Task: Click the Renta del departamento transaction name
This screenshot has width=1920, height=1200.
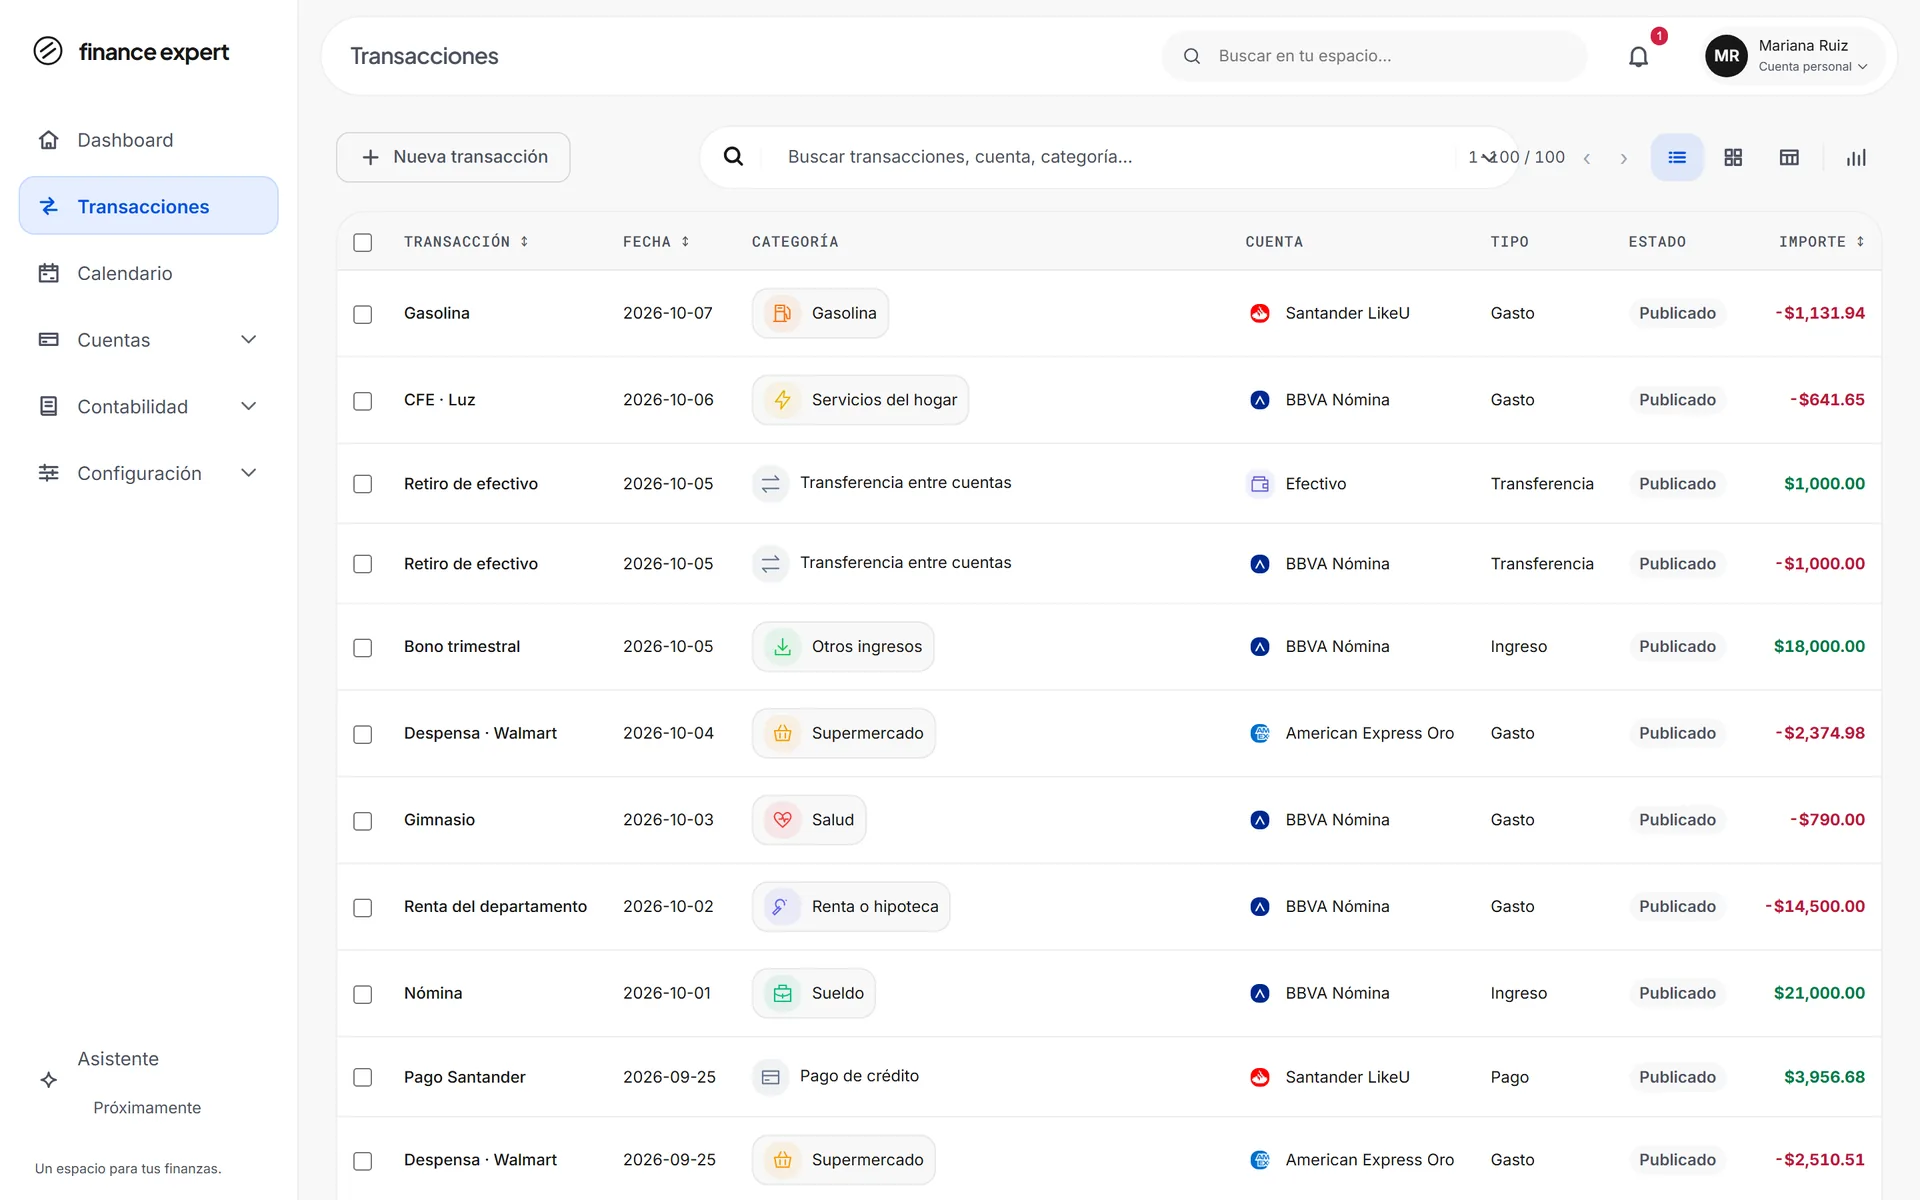Action: pos(495,907)
